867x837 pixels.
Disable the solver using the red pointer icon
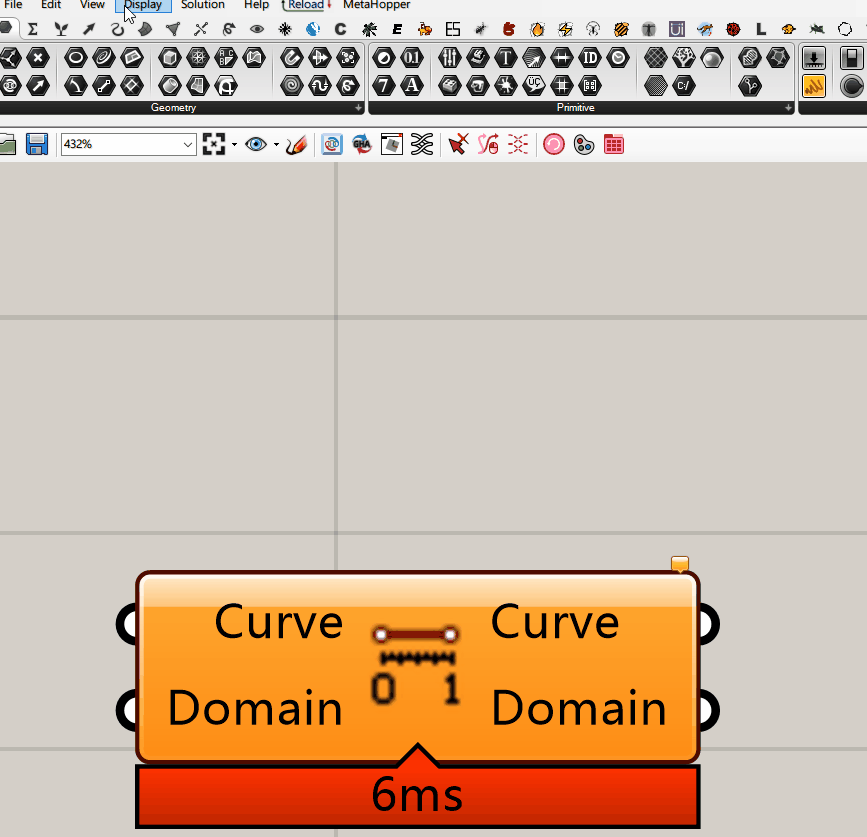tap(456, 144)
